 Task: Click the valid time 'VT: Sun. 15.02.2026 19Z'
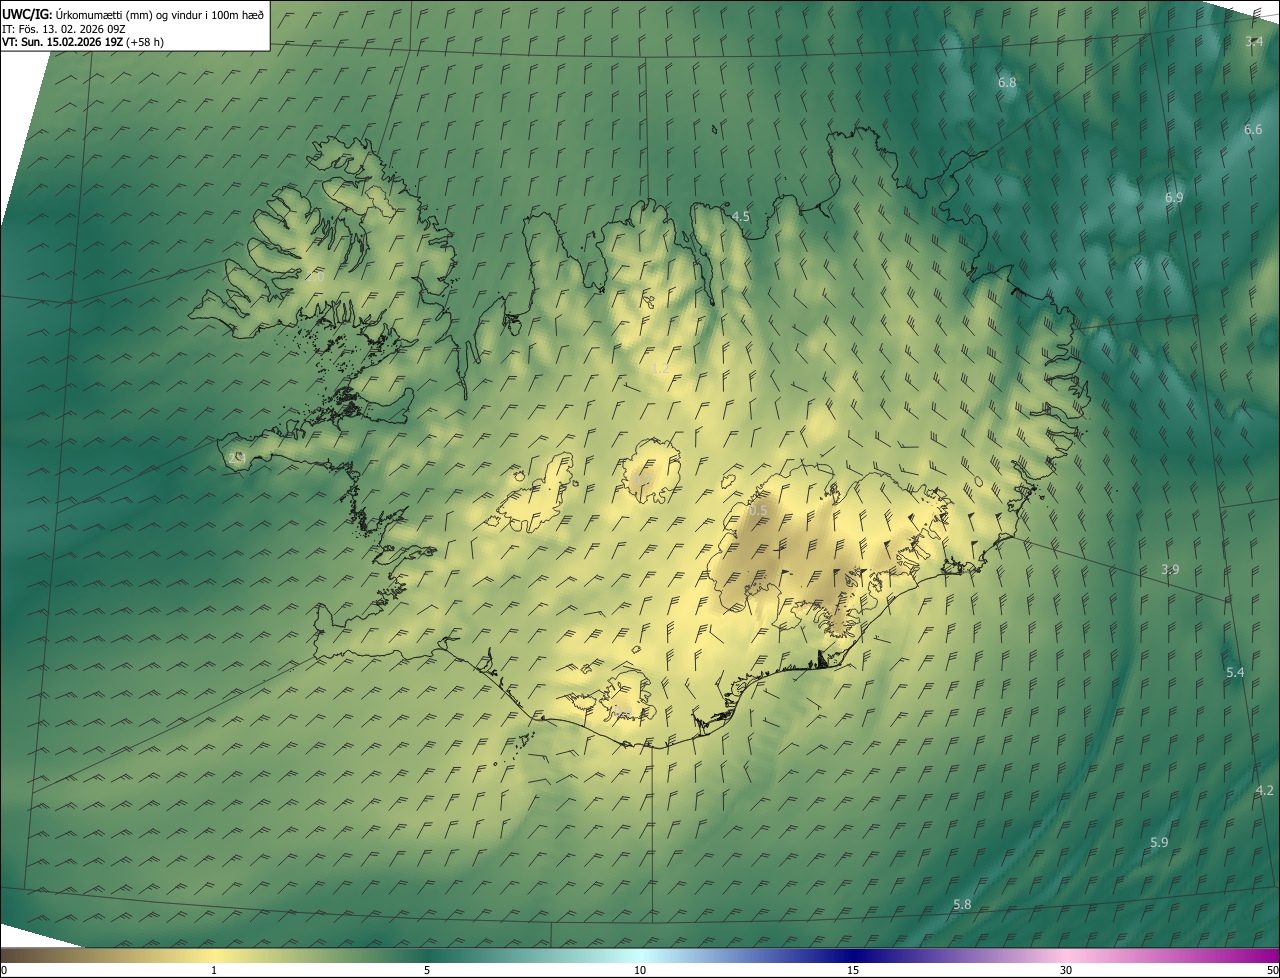tap(62, 42)
